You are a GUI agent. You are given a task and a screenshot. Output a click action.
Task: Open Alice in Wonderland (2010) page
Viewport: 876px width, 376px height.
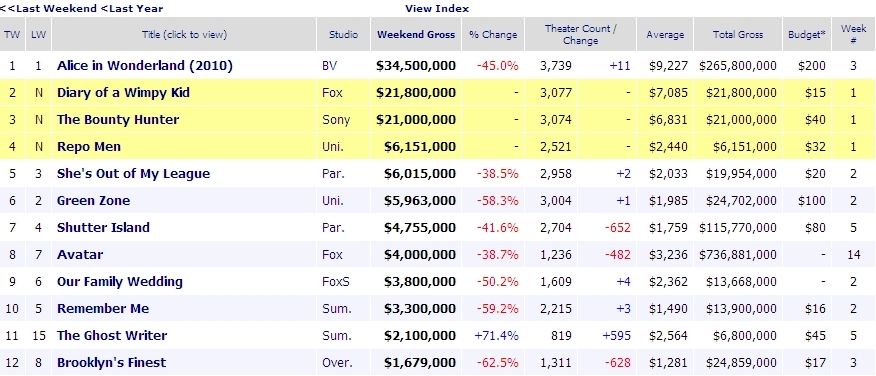pyautogui.click(x=145, y=66)
